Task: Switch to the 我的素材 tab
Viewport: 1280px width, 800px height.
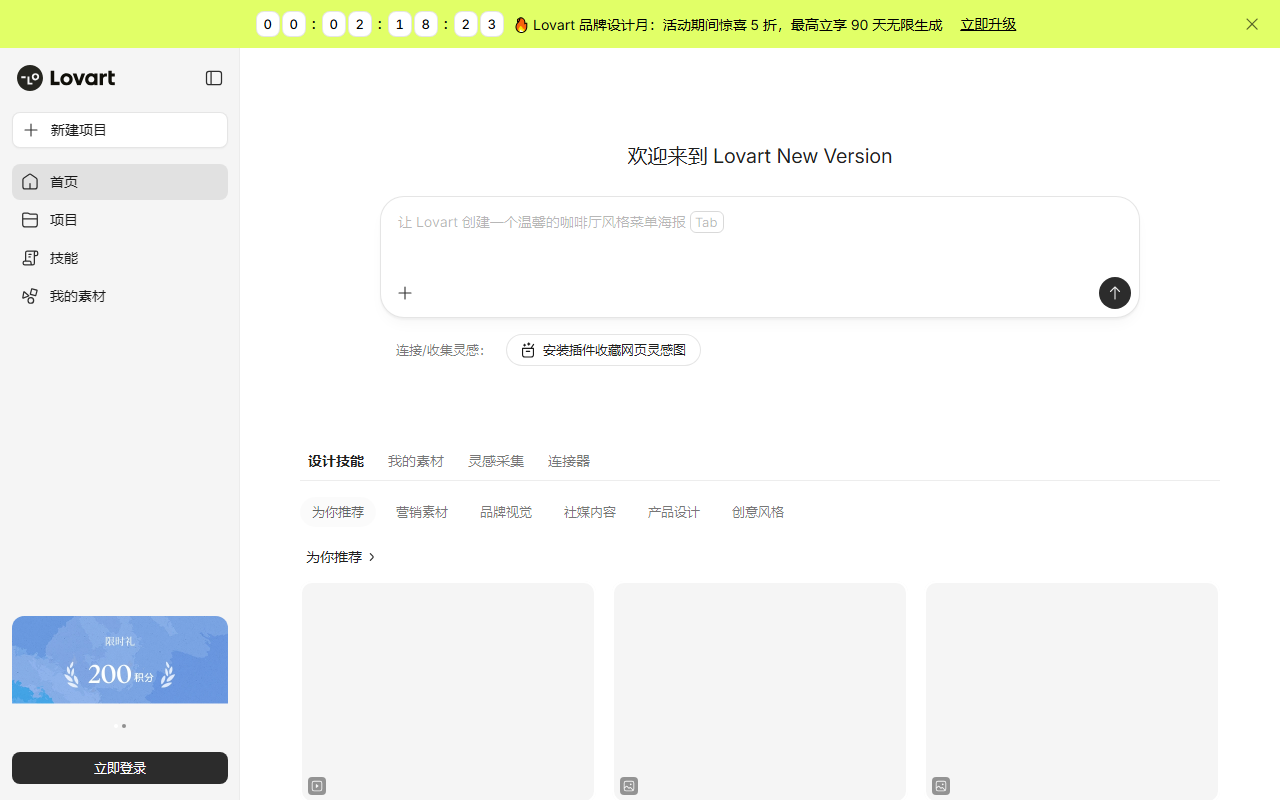Action: [416, 461]
